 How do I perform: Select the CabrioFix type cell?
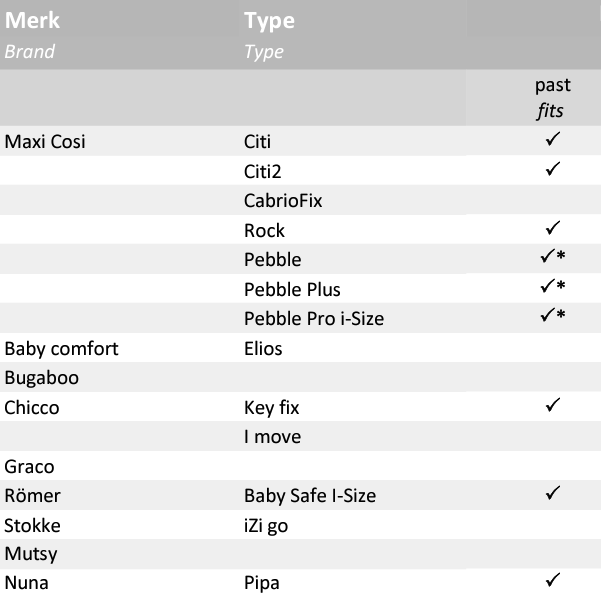283,200
